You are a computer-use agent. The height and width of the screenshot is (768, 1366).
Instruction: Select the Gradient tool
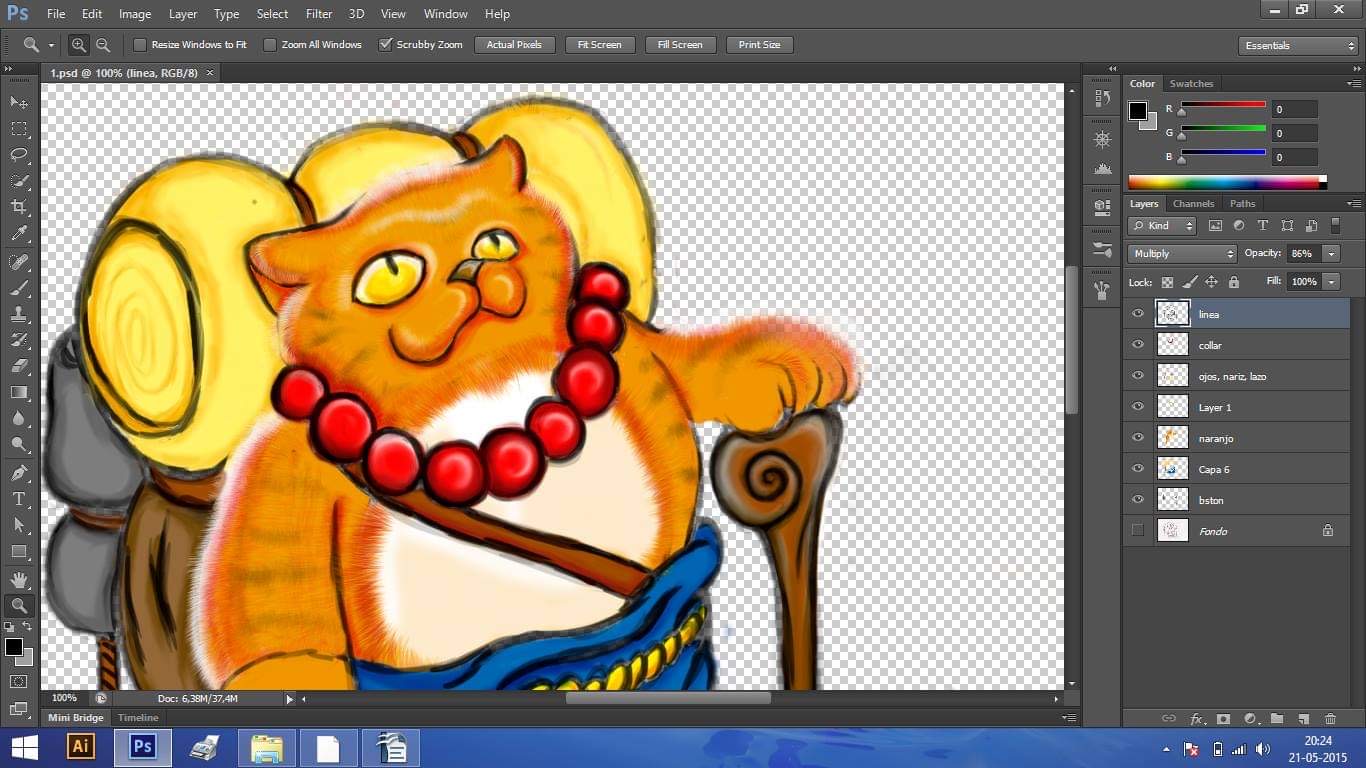[x=19, y=393]
